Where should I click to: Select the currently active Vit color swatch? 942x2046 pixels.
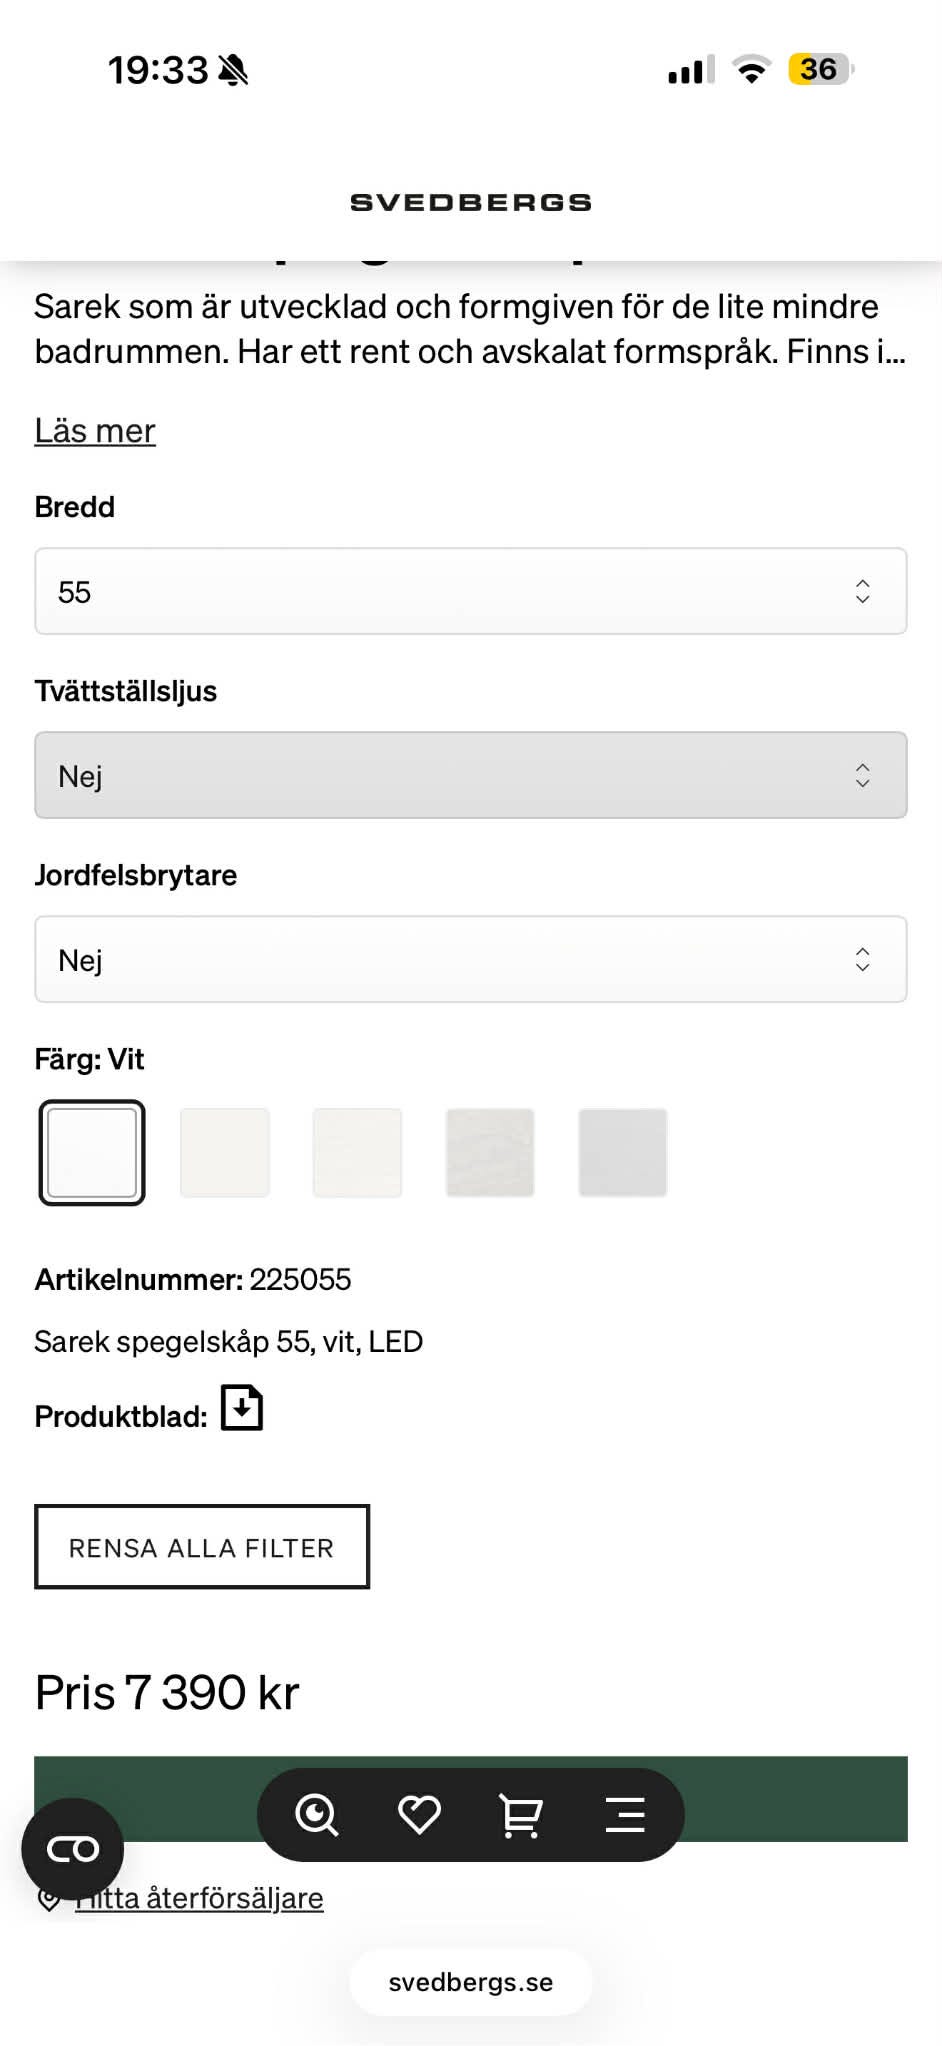[91, 1152]
